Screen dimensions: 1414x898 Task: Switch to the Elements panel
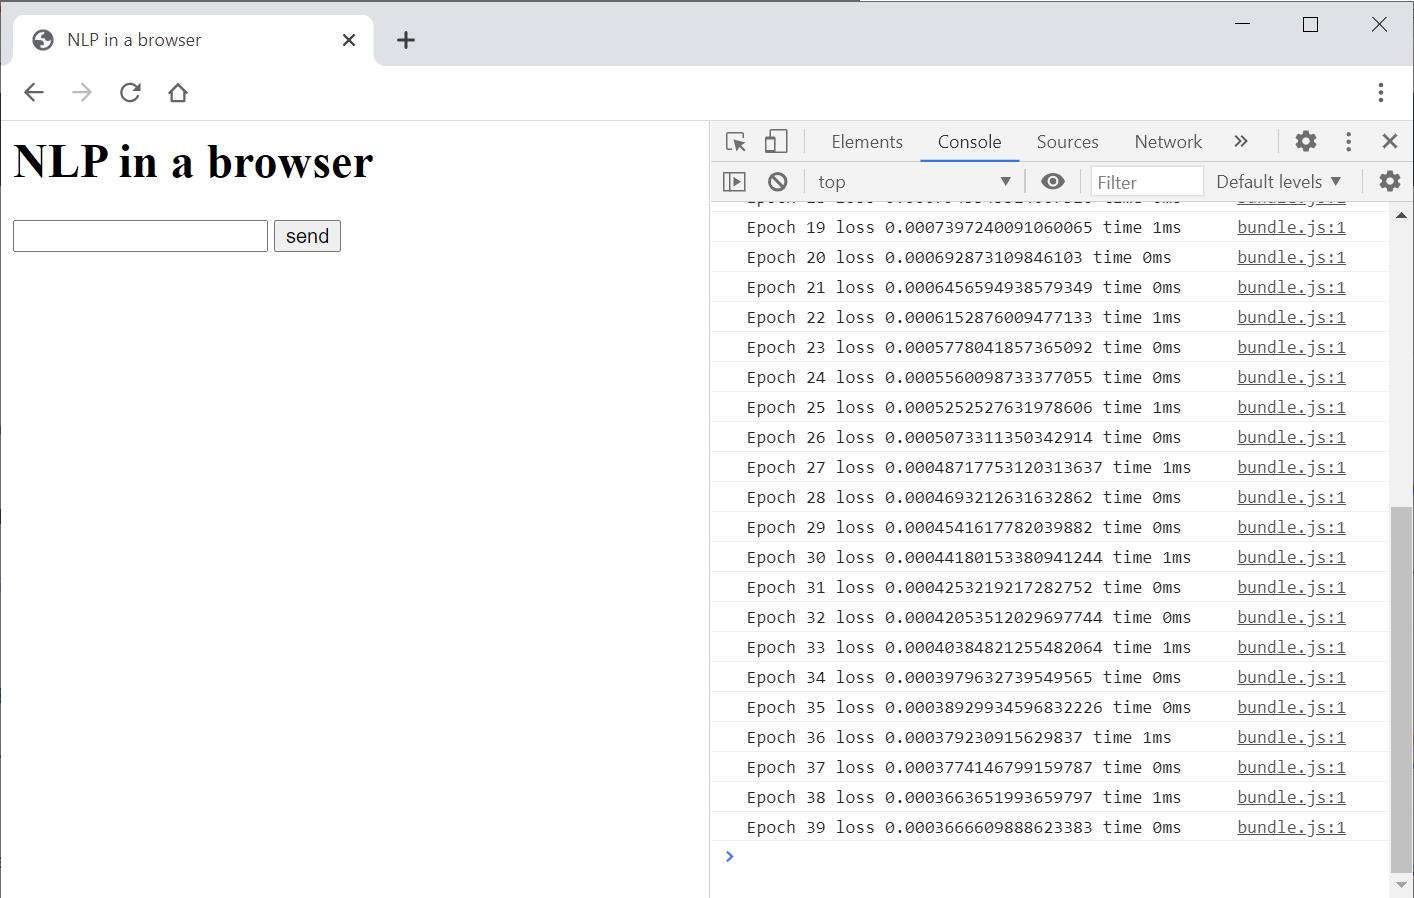tap(867, 142)
